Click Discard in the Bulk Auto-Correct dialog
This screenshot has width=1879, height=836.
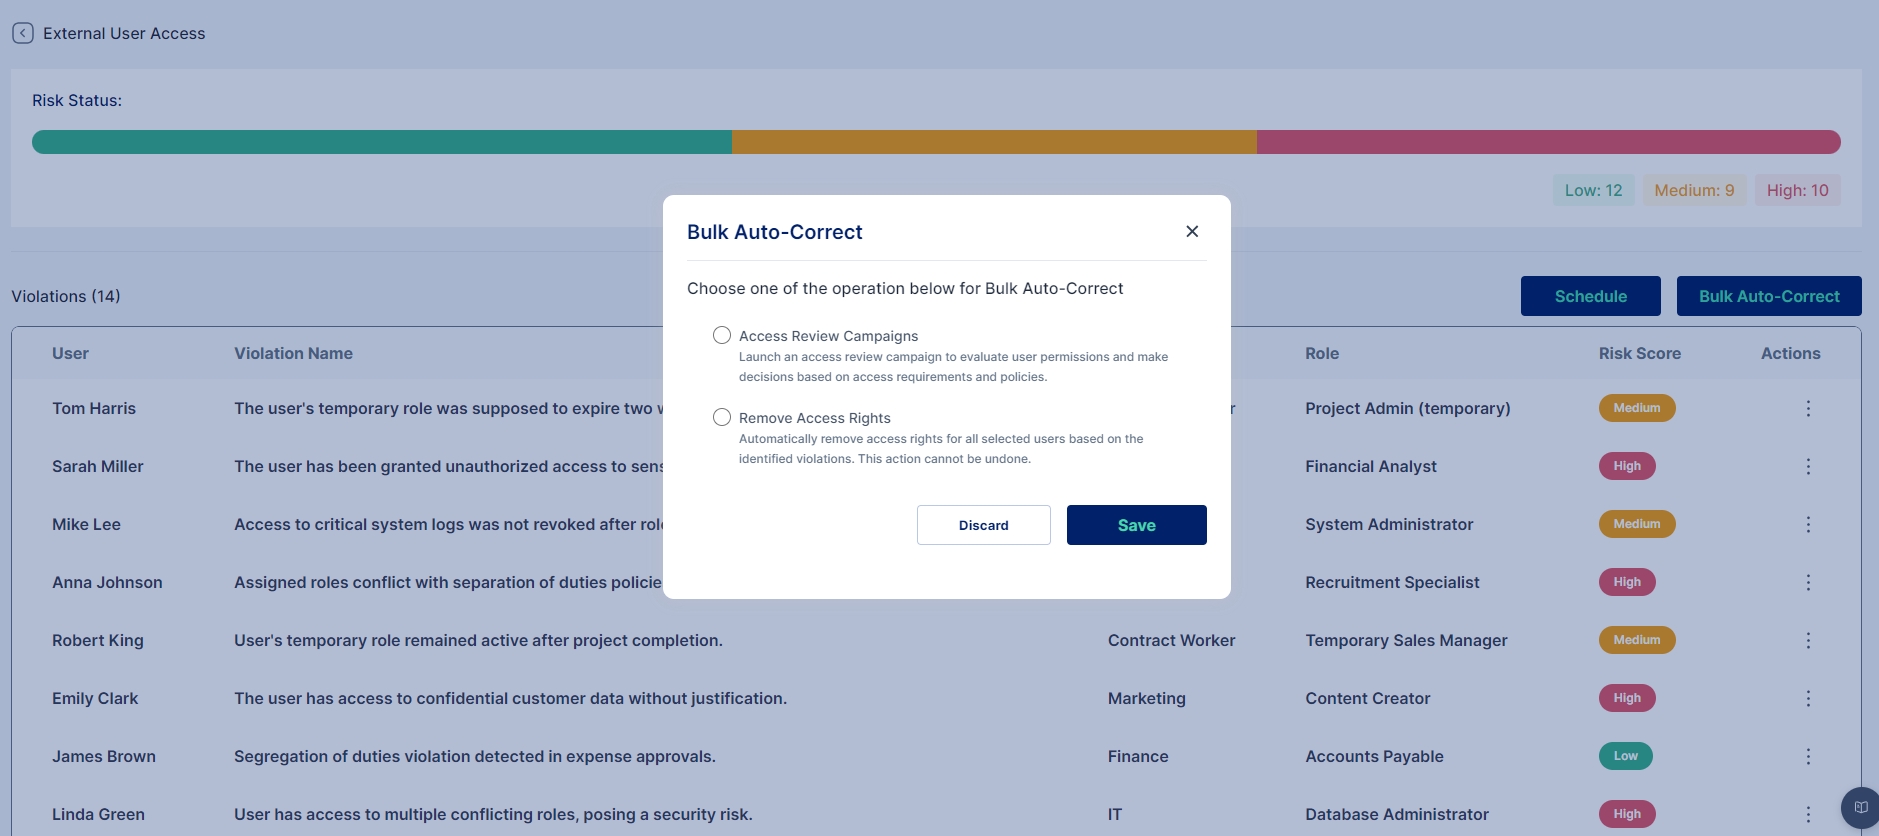coord(983,525)
